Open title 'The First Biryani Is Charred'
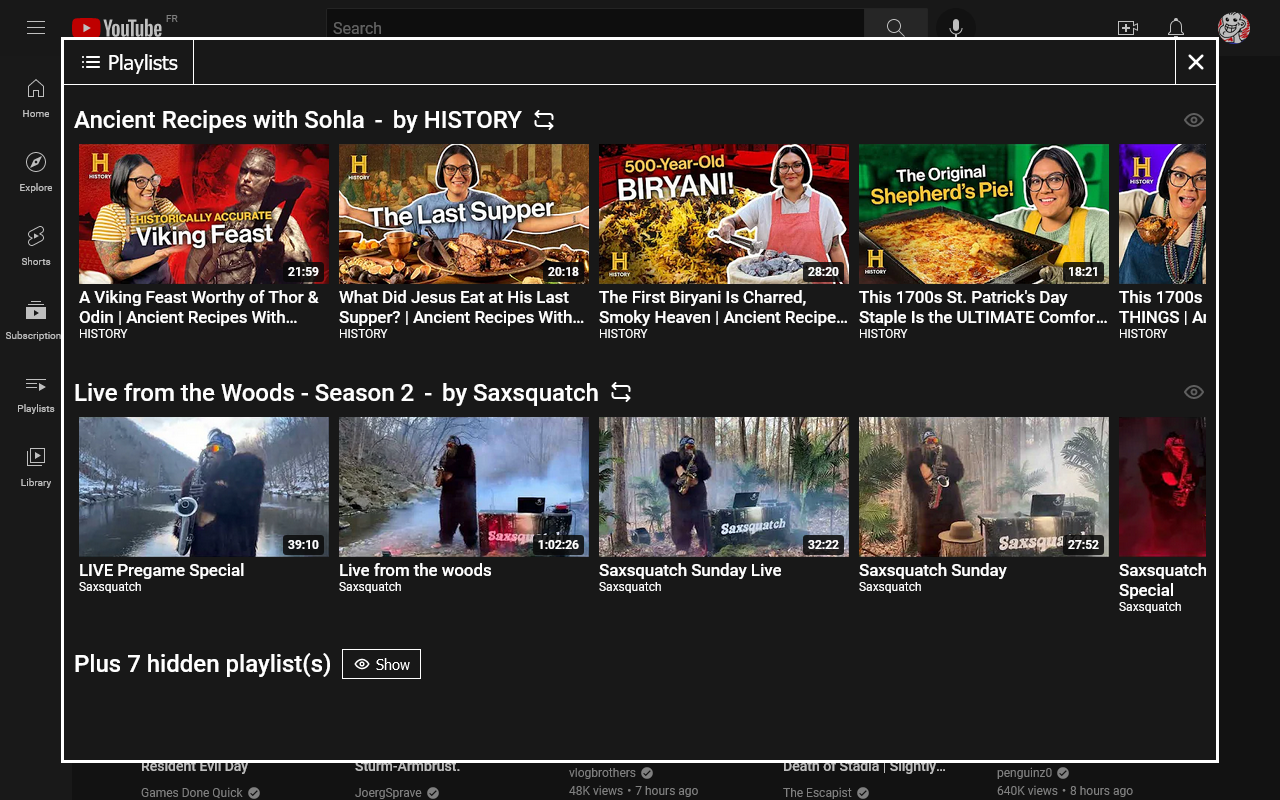Screen dimensions: 1280x800 click(723, 307)
